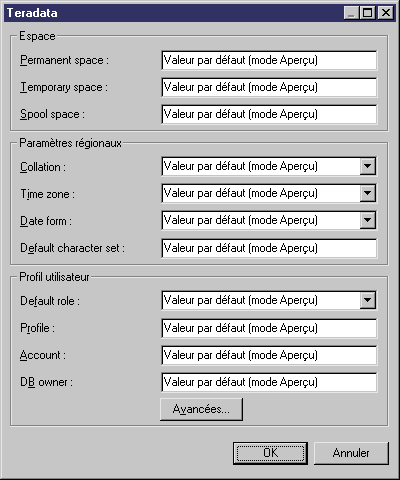Expand the Collation dropdown arrow
This screenshot has height=480, width=400.
coord(367,166)
